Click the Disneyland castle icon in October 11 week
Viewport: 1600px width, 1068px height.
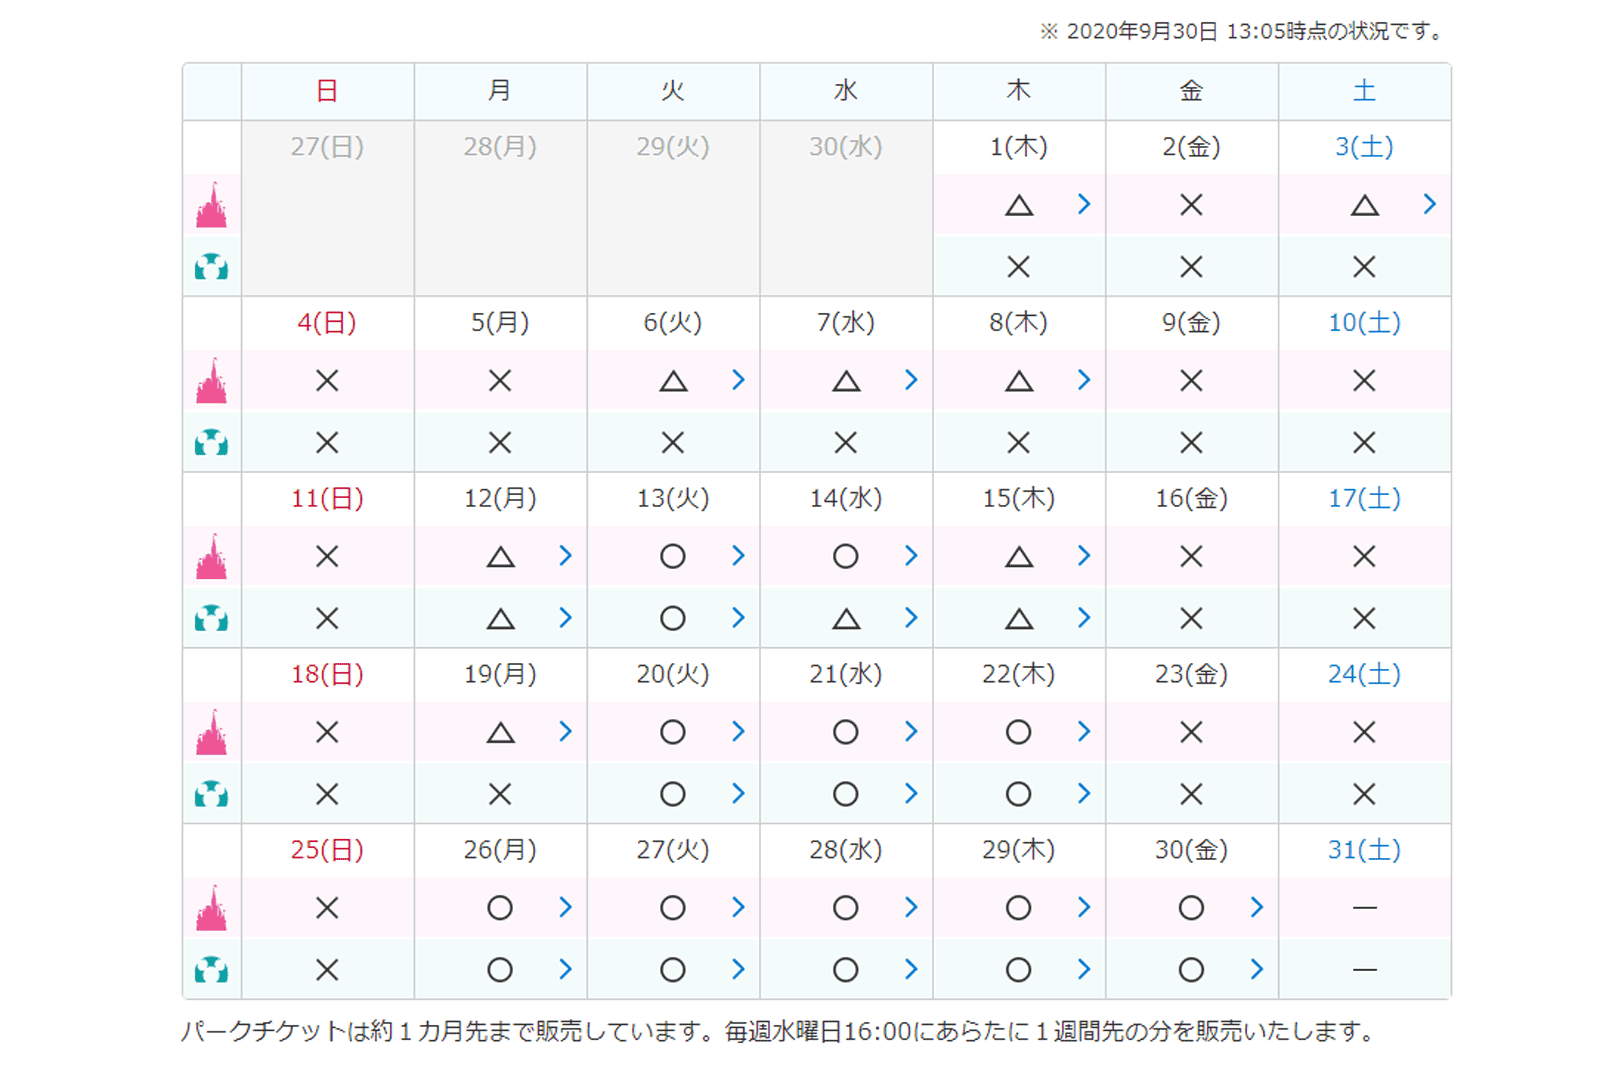211,557
